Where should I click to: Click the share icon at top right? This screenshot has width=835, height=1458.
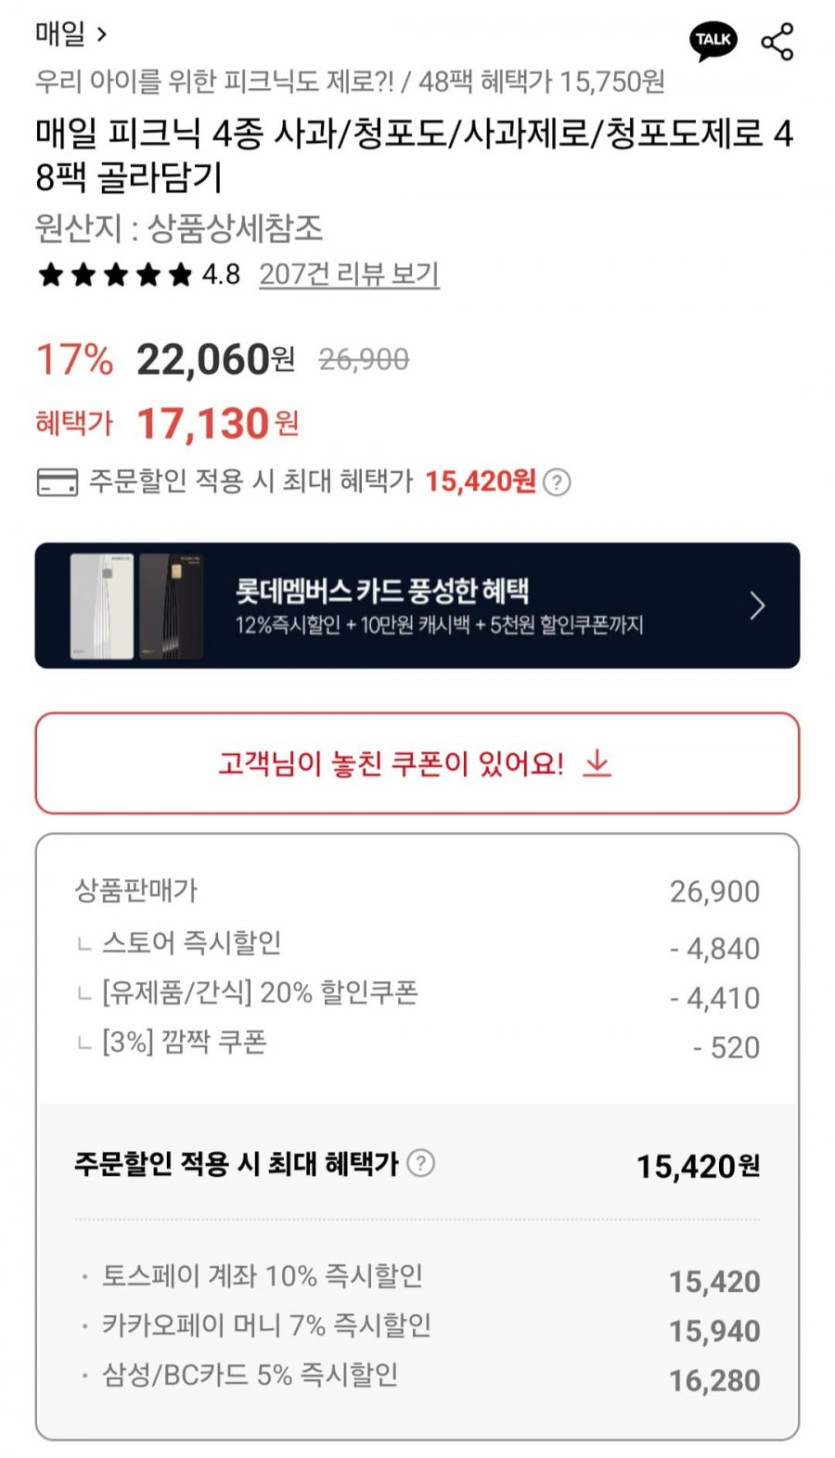777,41
